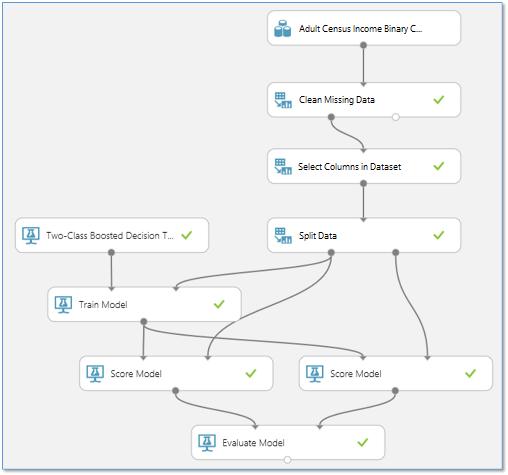Viewport: 508px width, 475px height.
Task: Click the output port of Two-Class Boosted Decision Tree
Action: click(111, 252)
